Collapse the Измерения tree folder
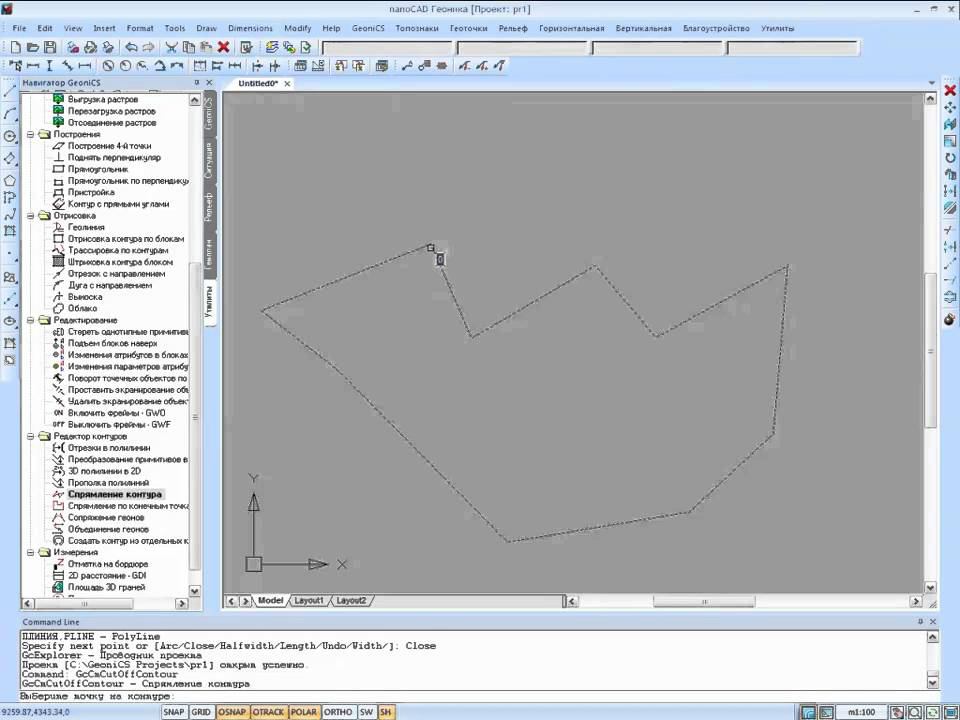The width and height of the screenshot is (960, 720). [30, 552]
